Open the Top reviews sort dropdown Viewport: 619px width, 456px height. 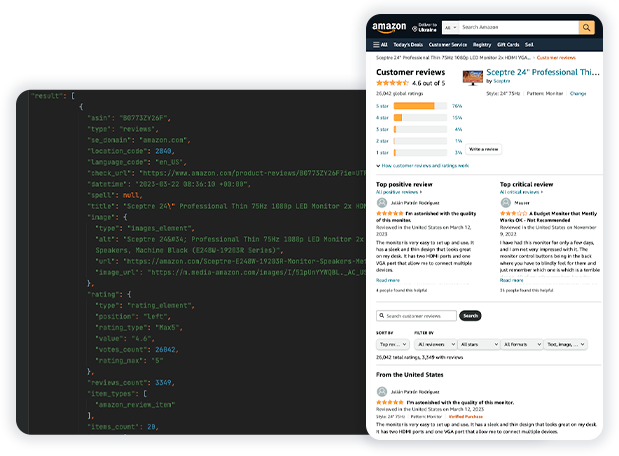point(393,345)
